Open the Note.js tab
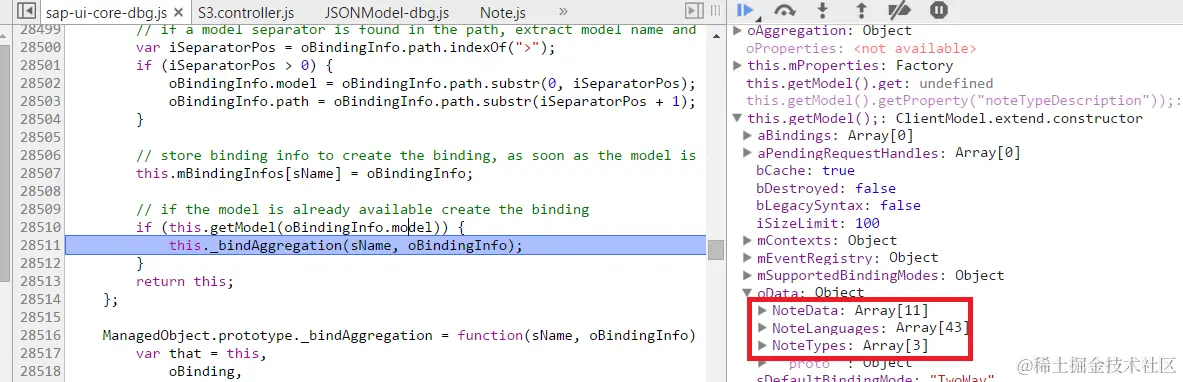Viewport: 1183px width, 382px height. click(x=502, y=13)
